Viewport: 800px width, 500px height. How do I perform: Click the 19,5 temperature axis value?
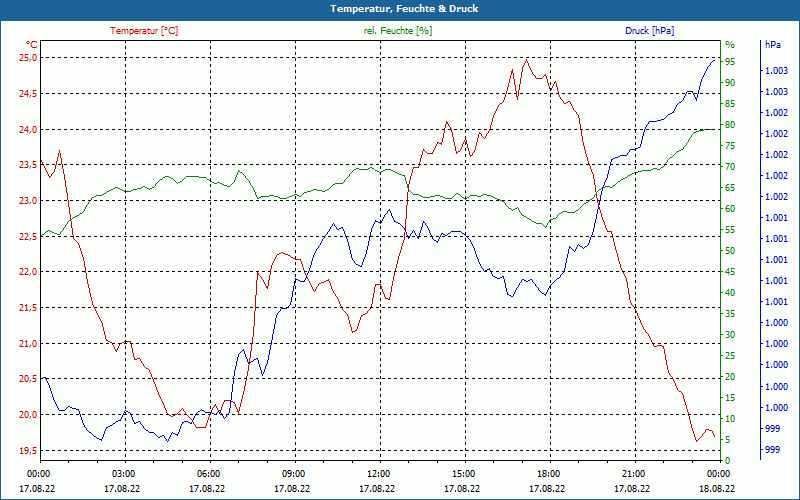(29, 450)
